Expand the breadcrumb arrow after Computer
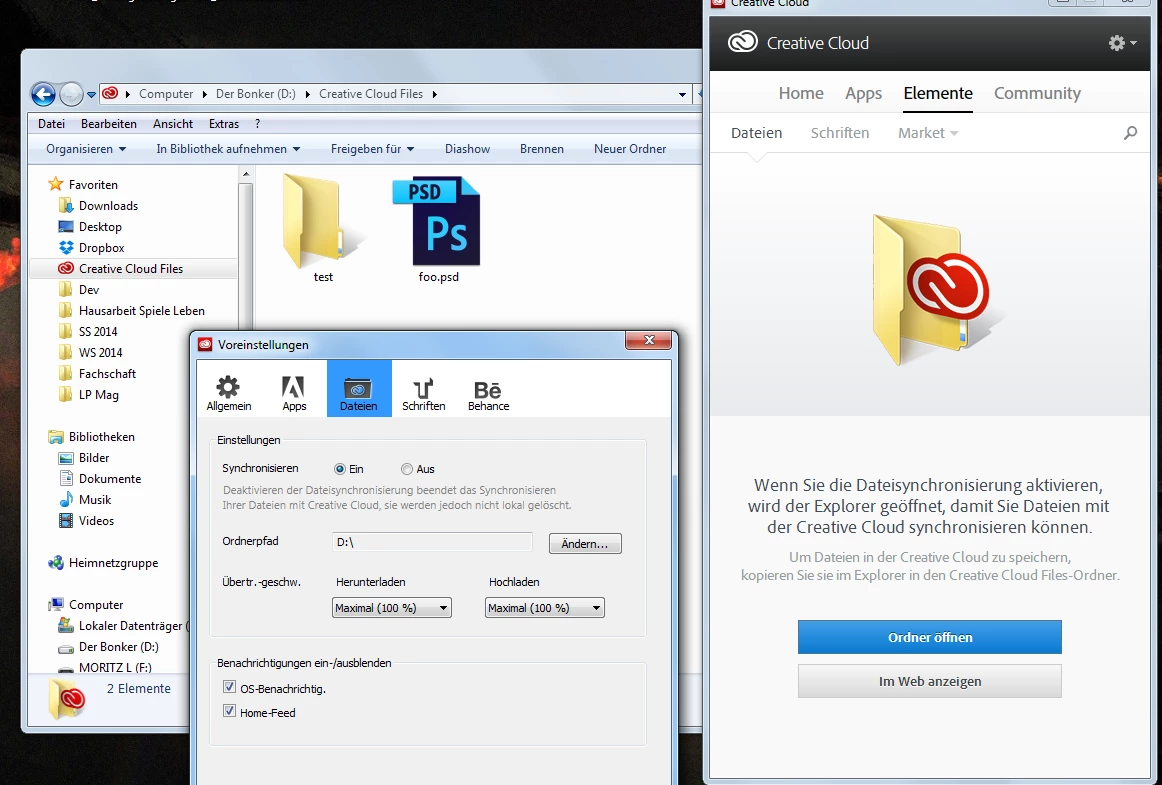This screenshot has height=785, width=1162. click(205, 94)
